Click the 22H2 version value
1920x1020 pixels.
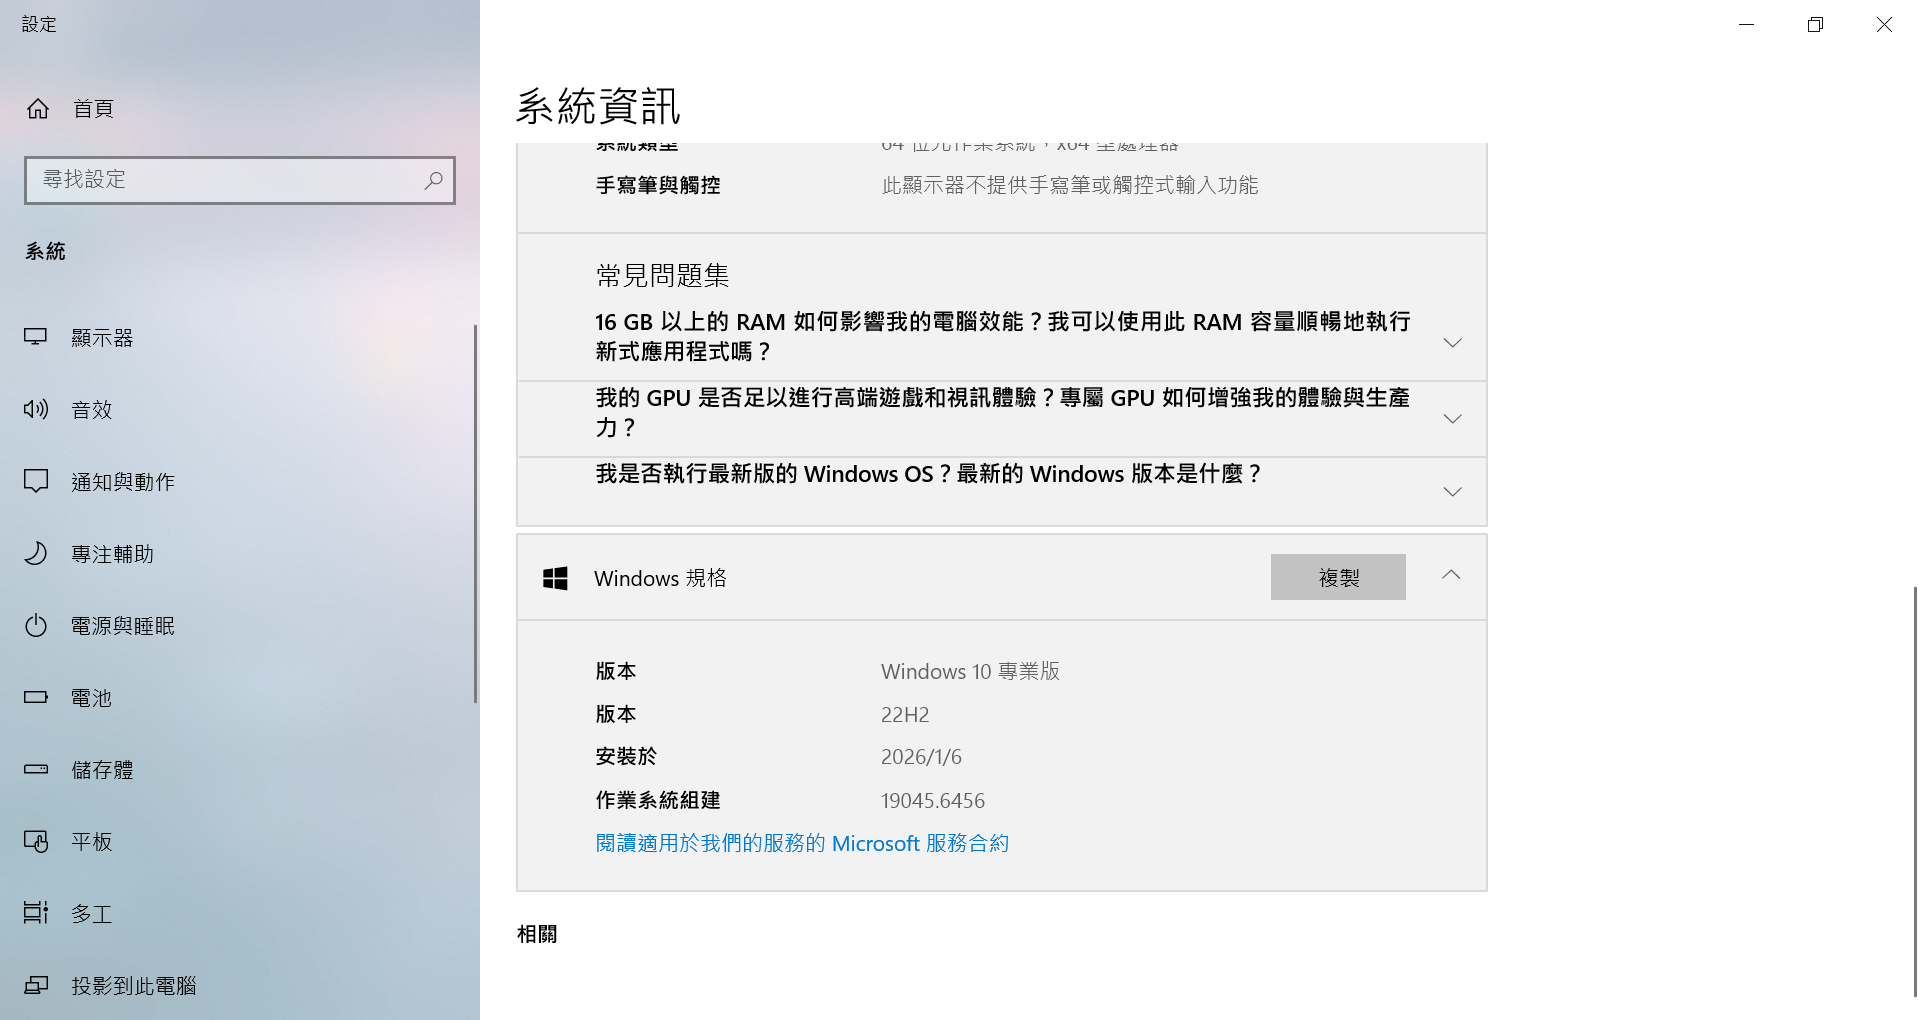point(905,714)
